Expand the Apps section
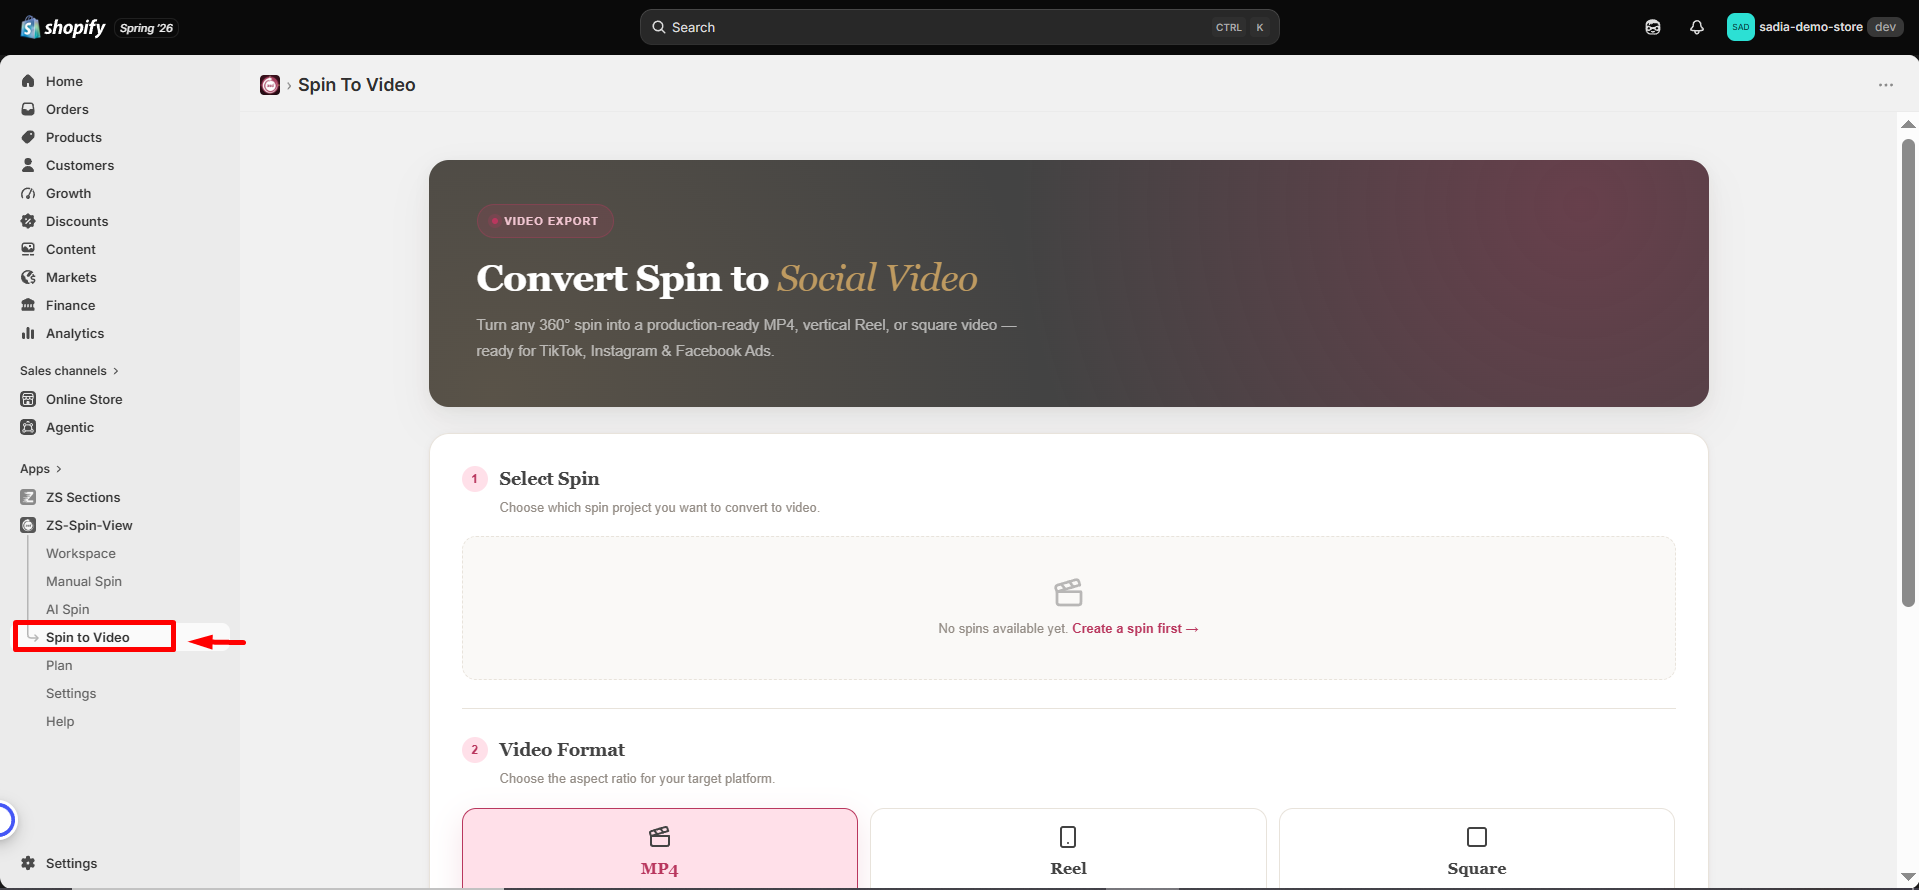The image size is (1919, 890). point(41,469)
